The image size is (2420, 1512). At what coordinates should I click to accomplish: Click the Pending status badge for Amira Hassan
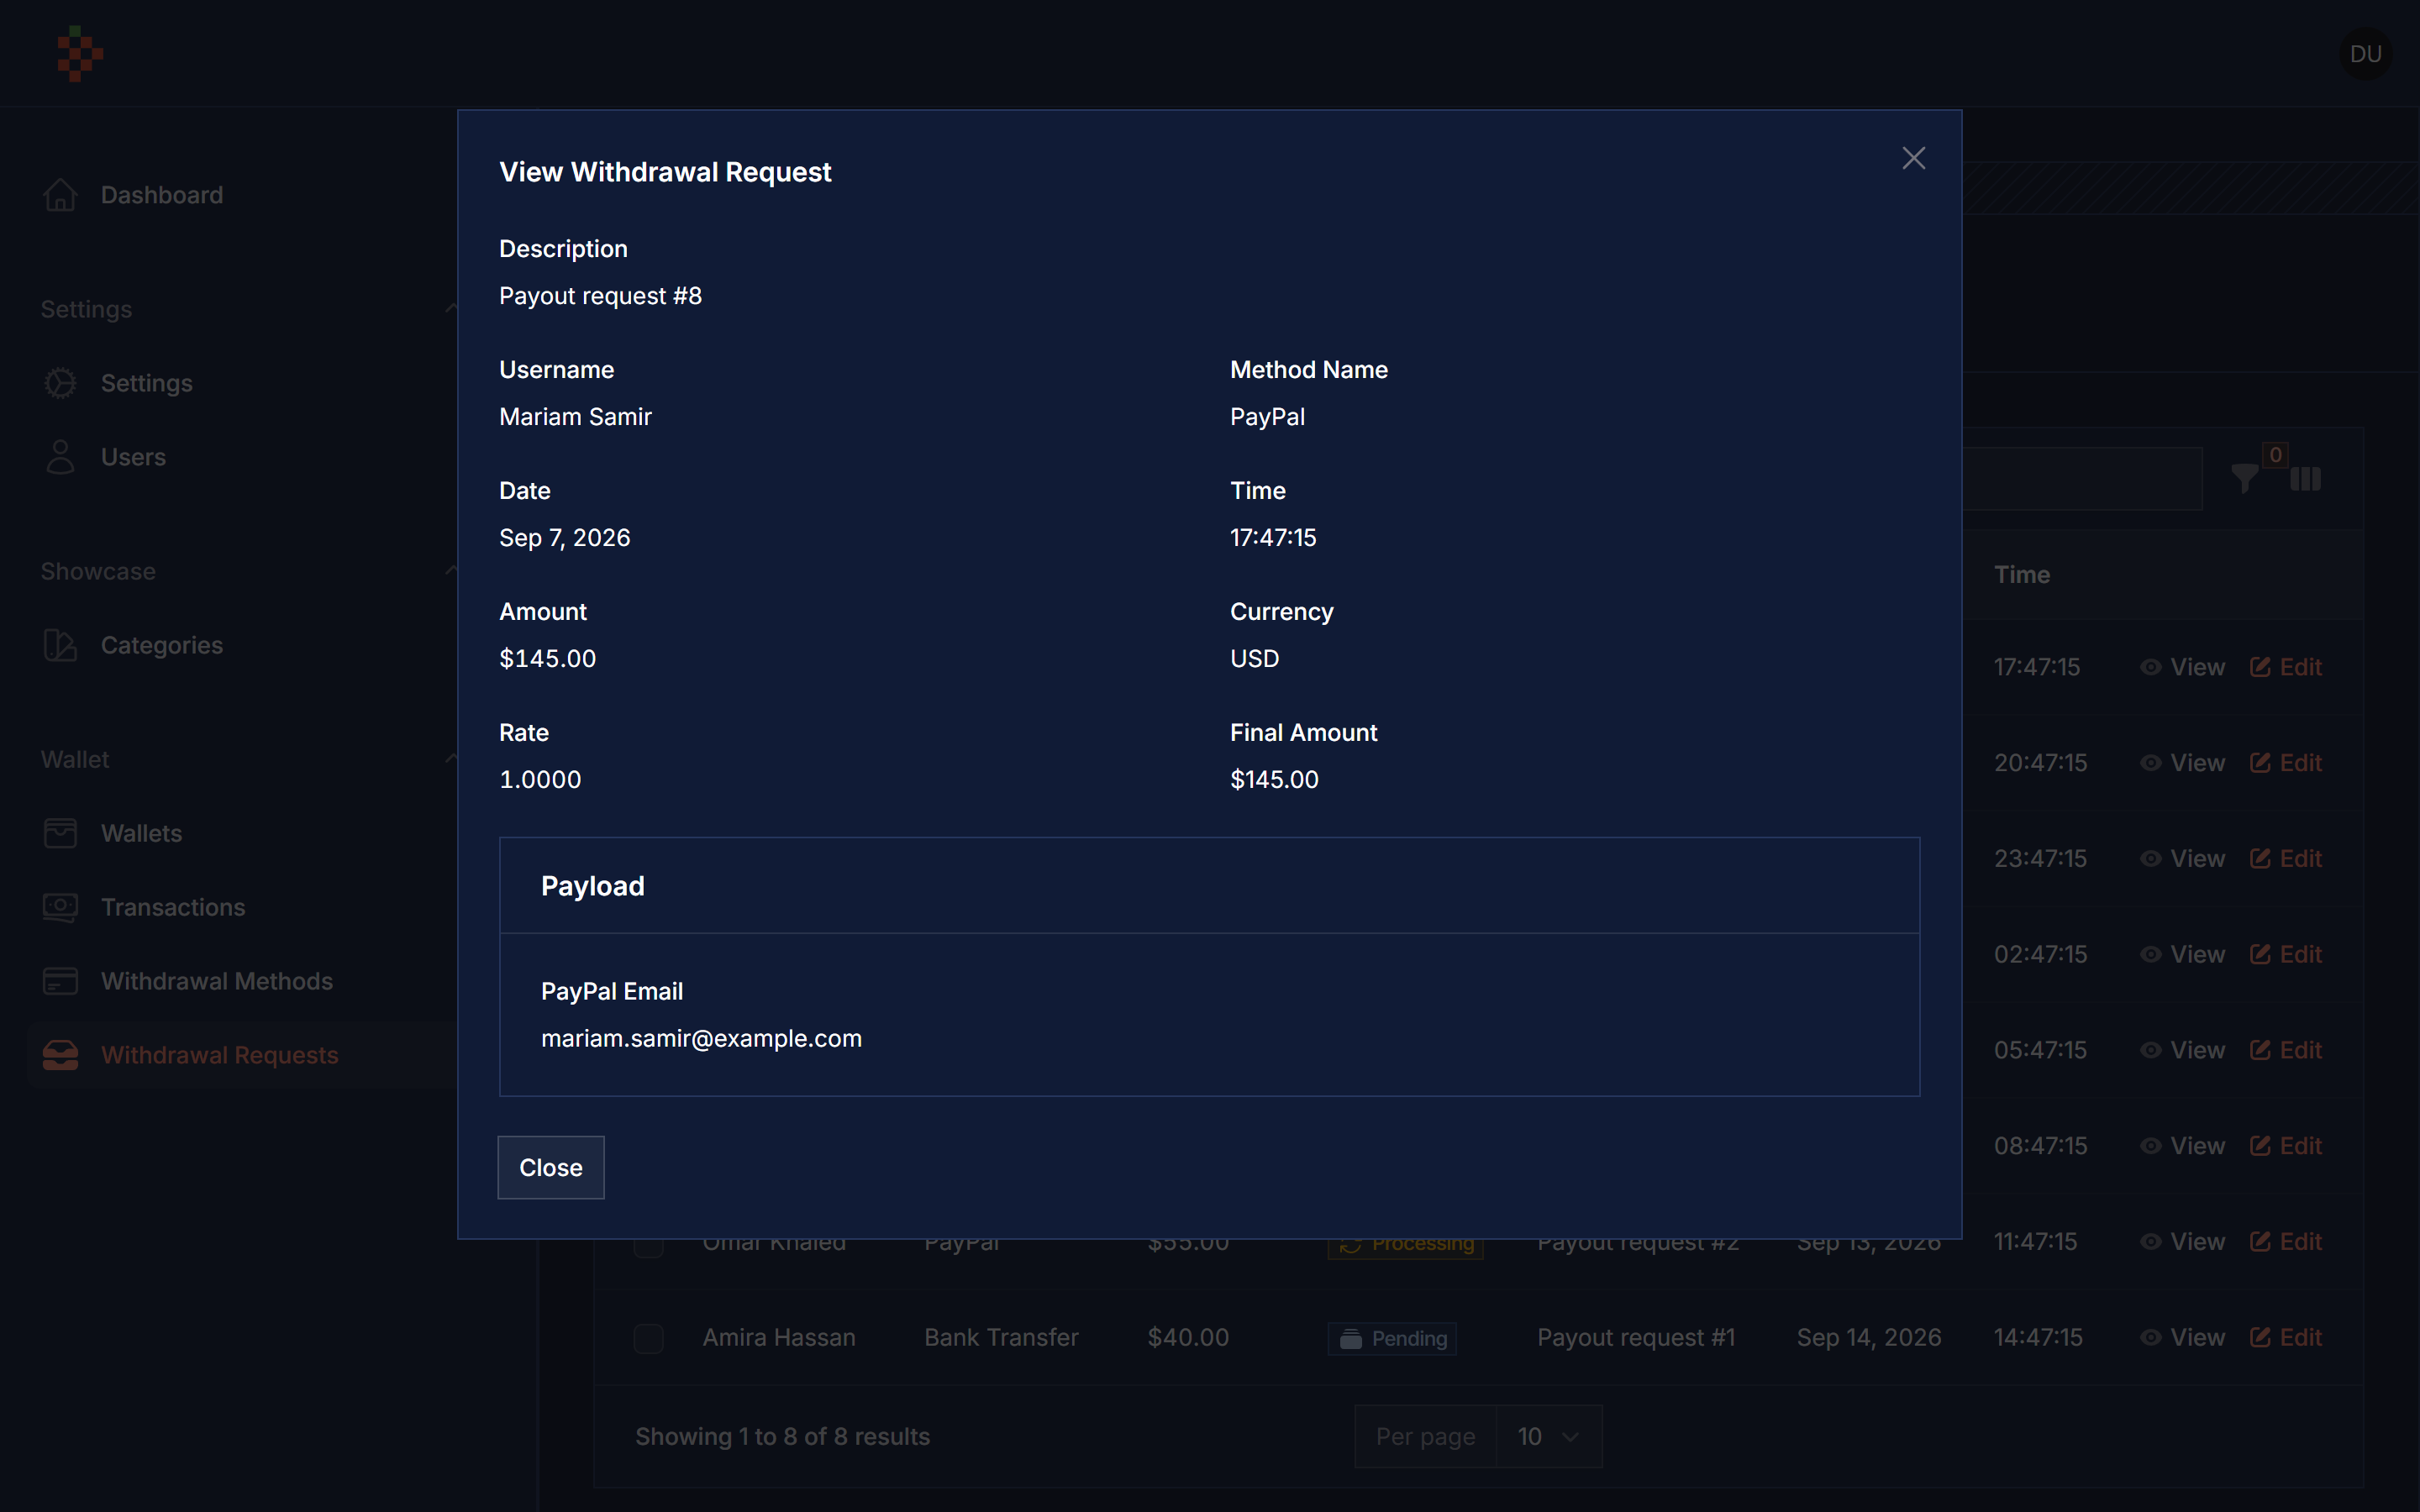pyautogui.click(x=1392, y=1338)
